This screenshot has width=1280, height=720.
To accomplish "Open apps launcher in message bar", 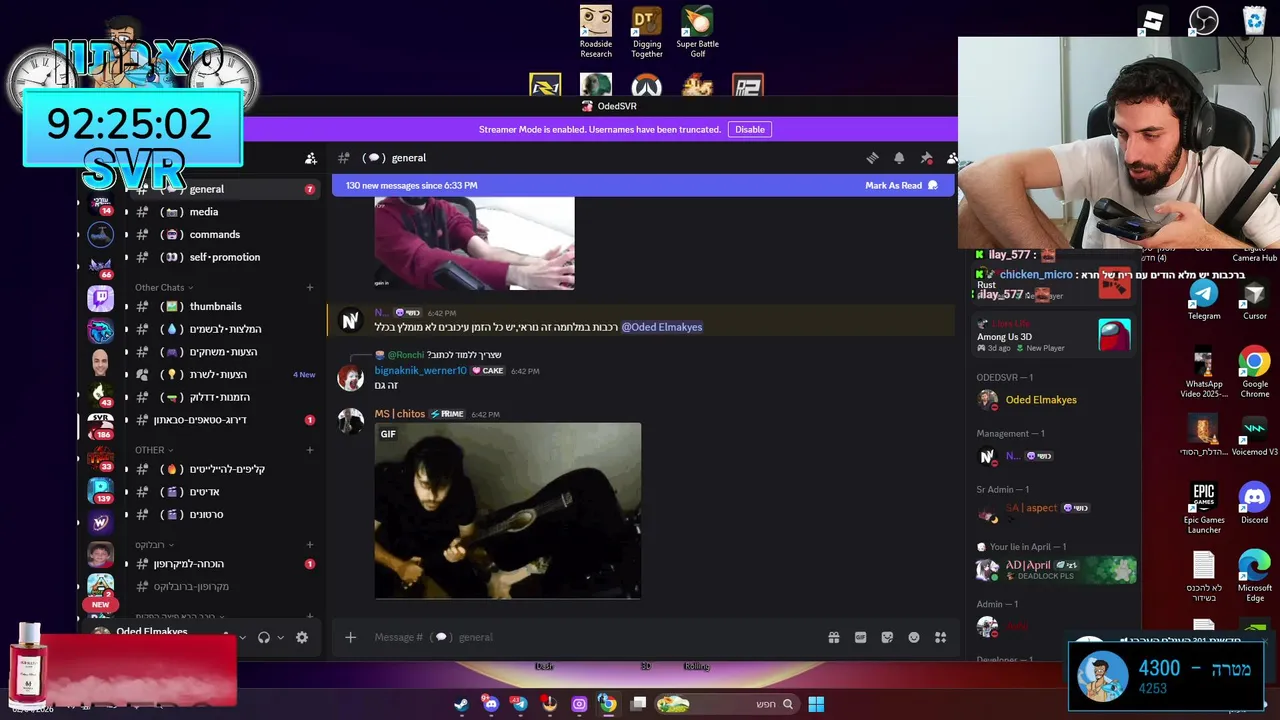I will coord(940,637).
